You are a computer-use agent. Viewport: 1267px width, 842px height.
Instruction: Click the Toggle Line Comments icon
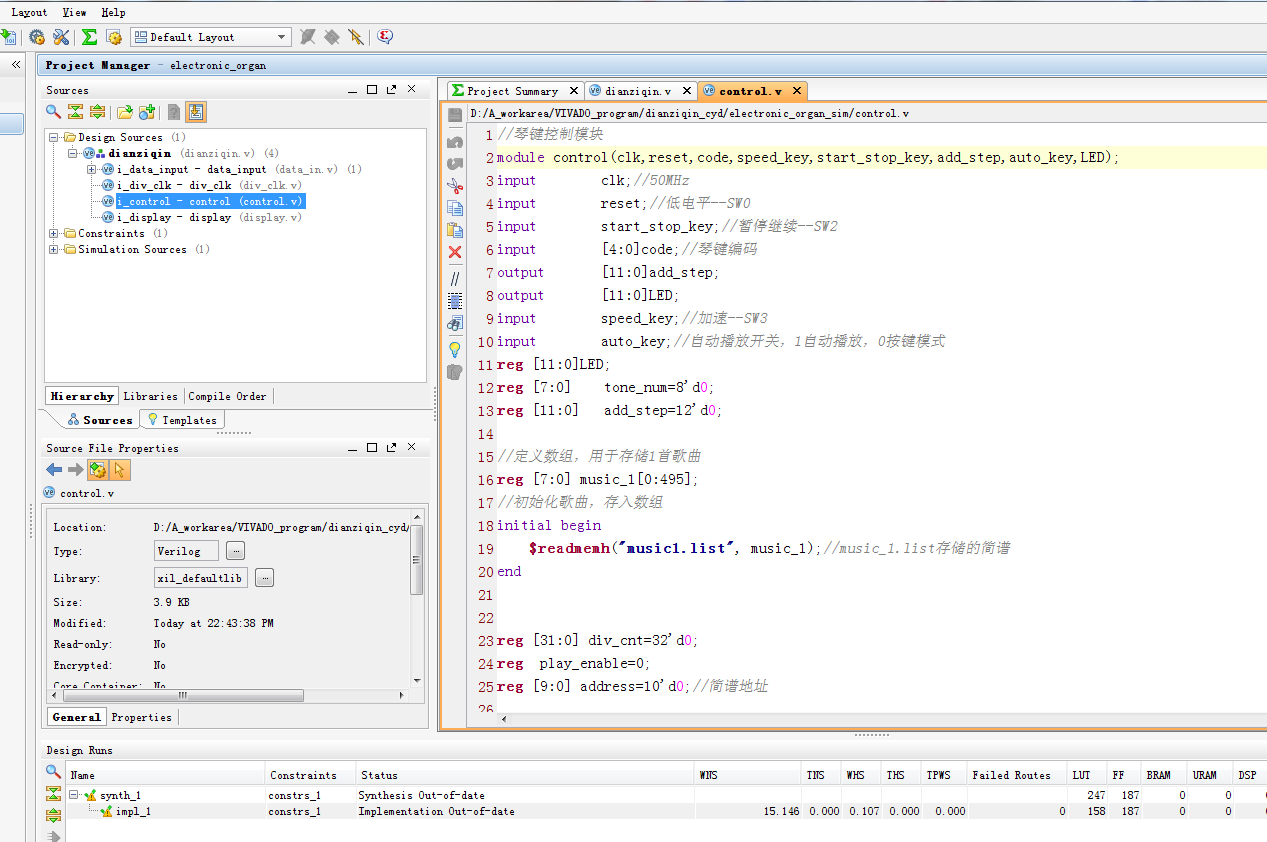pos(455,279)
